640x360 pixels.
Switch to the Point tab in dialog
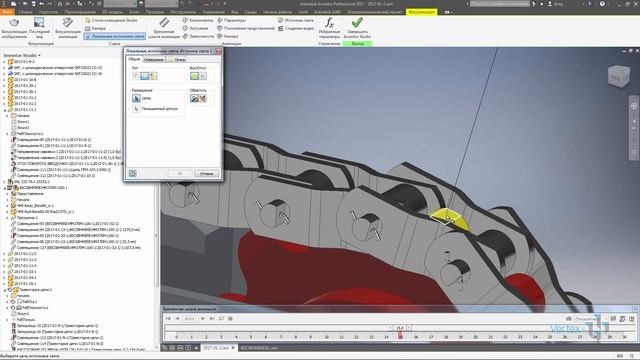coord(177,60)
